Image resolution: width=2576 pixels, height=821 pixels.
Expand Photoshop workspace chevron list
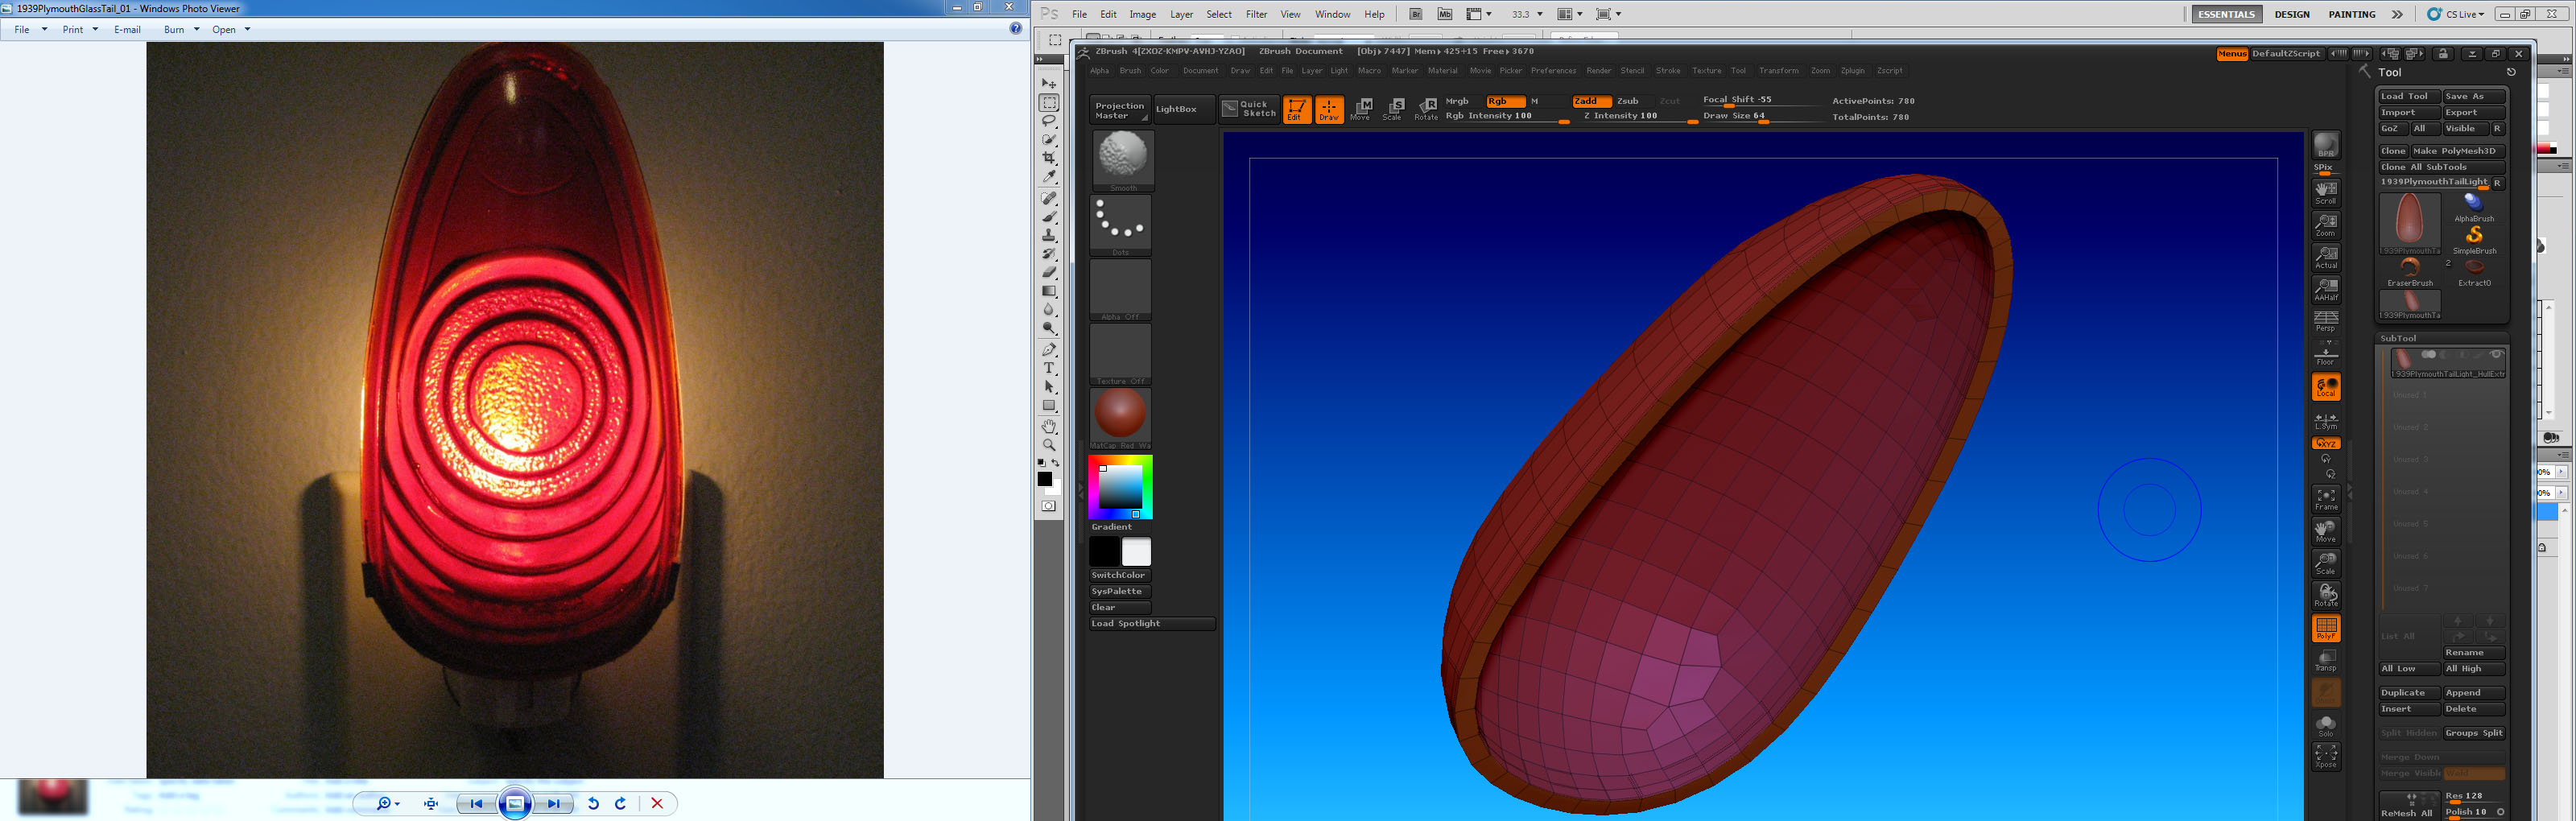coord(2397,14)
